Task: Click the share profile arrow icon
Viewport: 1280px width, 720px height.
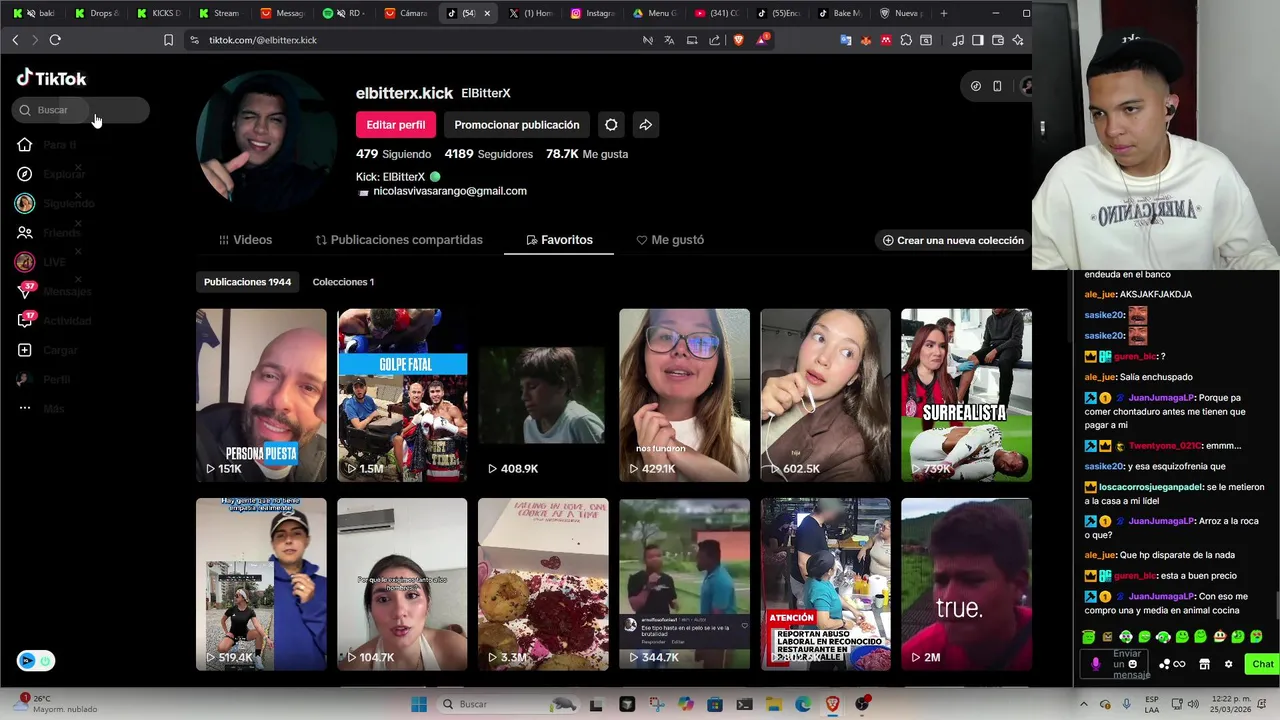Action: pos(646,125)
